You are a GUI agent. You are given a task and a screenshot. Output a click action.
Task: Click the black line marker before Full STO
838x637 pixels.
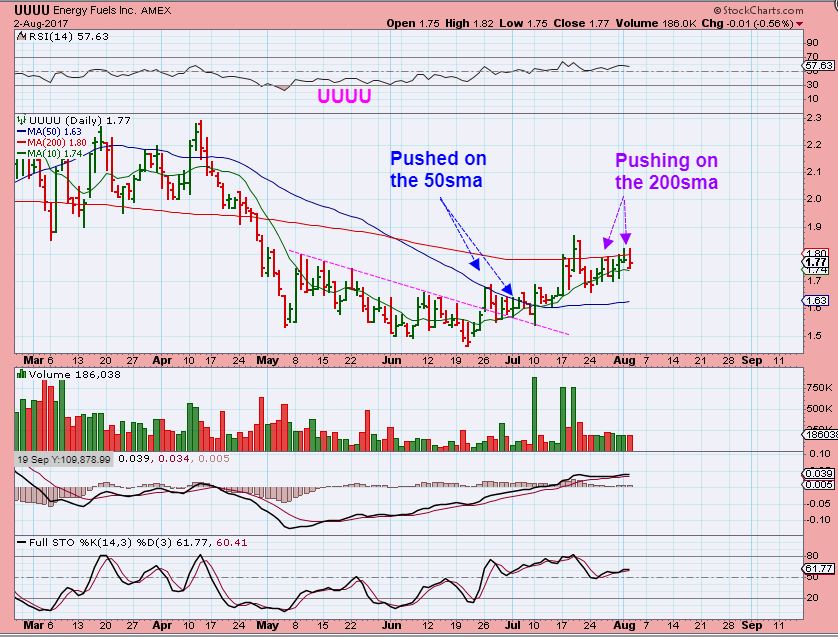[21, 542]
